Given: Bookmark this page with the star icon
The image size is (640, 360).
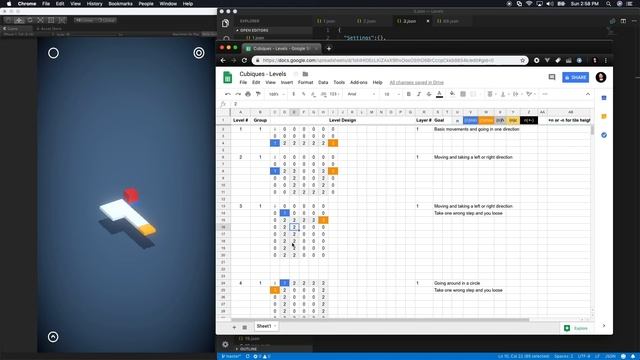Looking at the screenshot, I should point(522,60).
